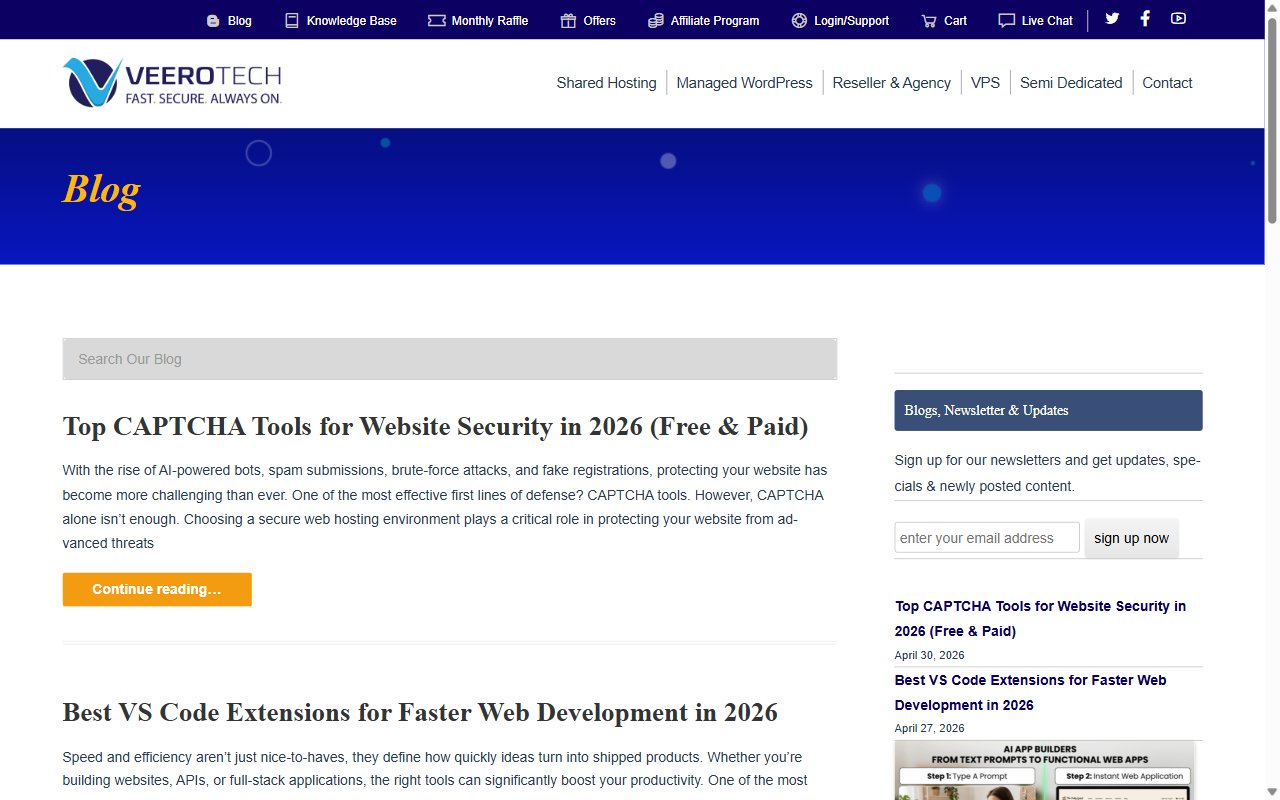Image resolution: width=1280 pixels, height=800 pixels.
Task: Click the Live Chat link text
Action: (x=1047, y=21)
